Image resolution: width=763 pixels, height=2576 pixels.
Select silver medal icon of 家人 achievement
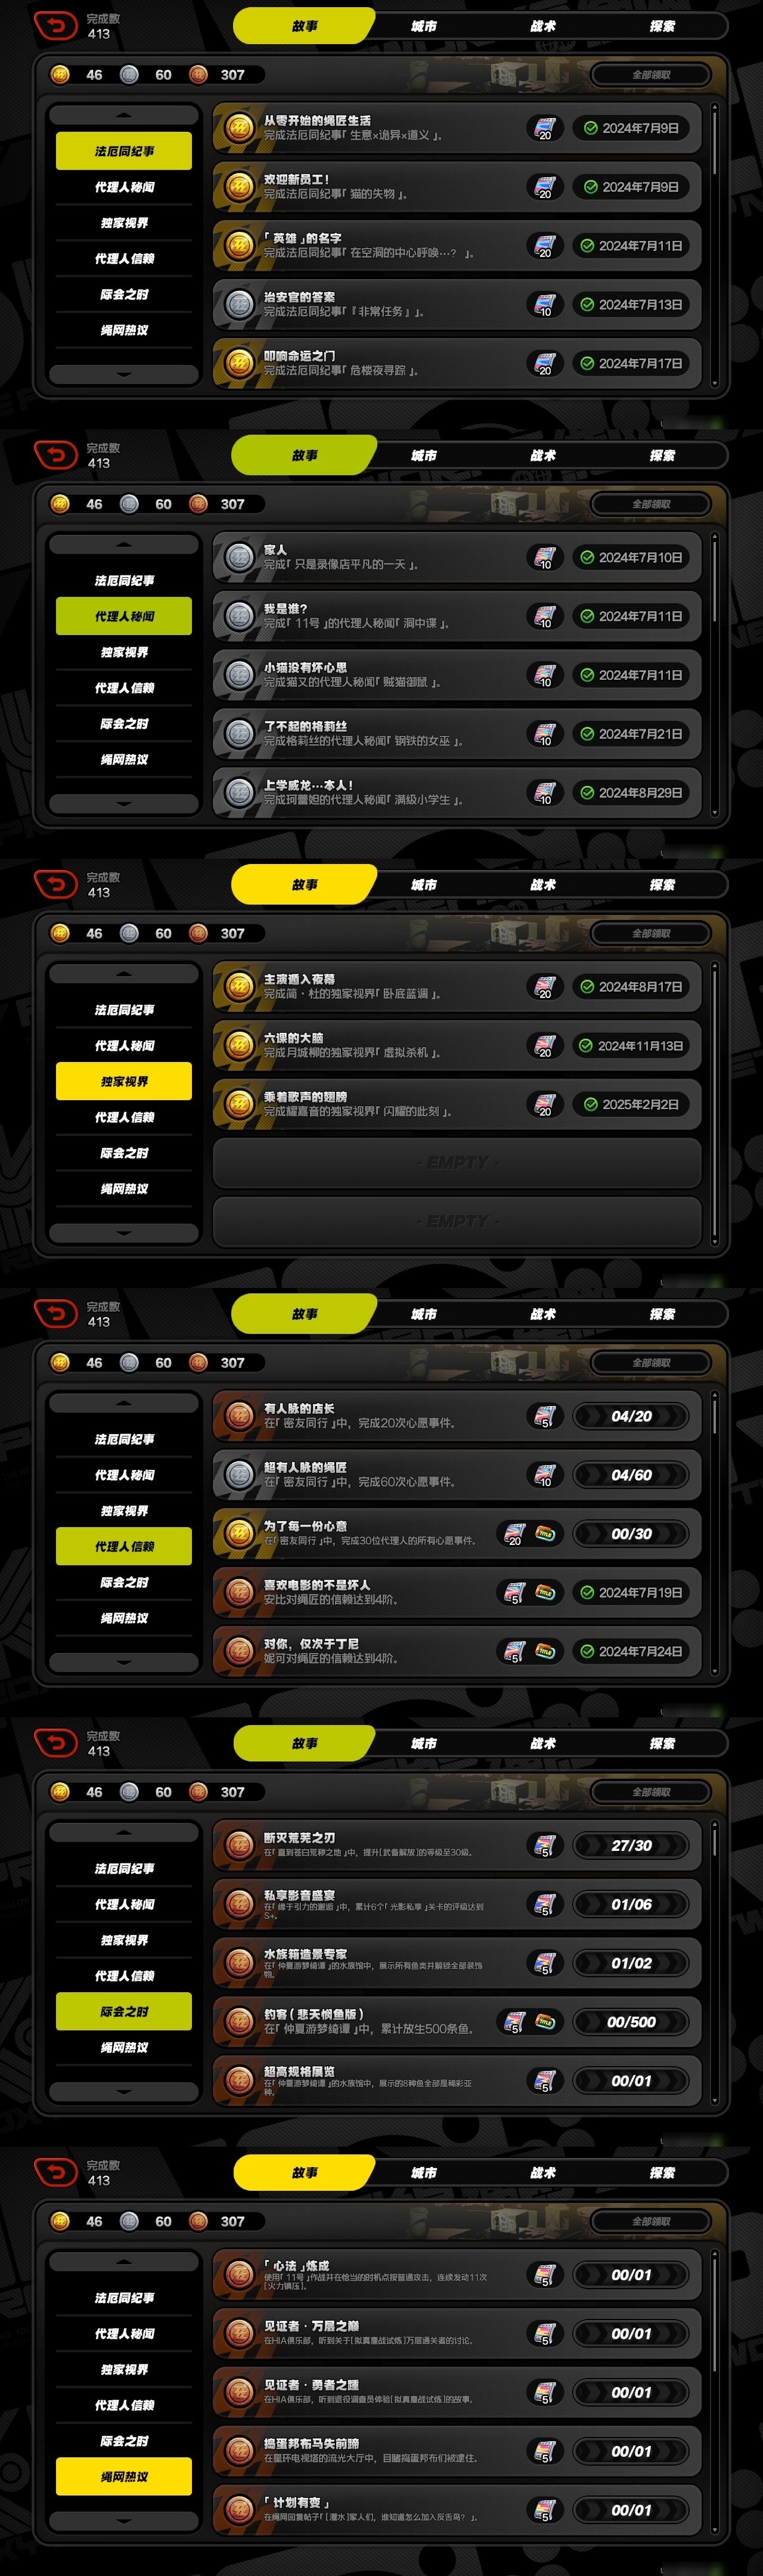tap(239, 557)
